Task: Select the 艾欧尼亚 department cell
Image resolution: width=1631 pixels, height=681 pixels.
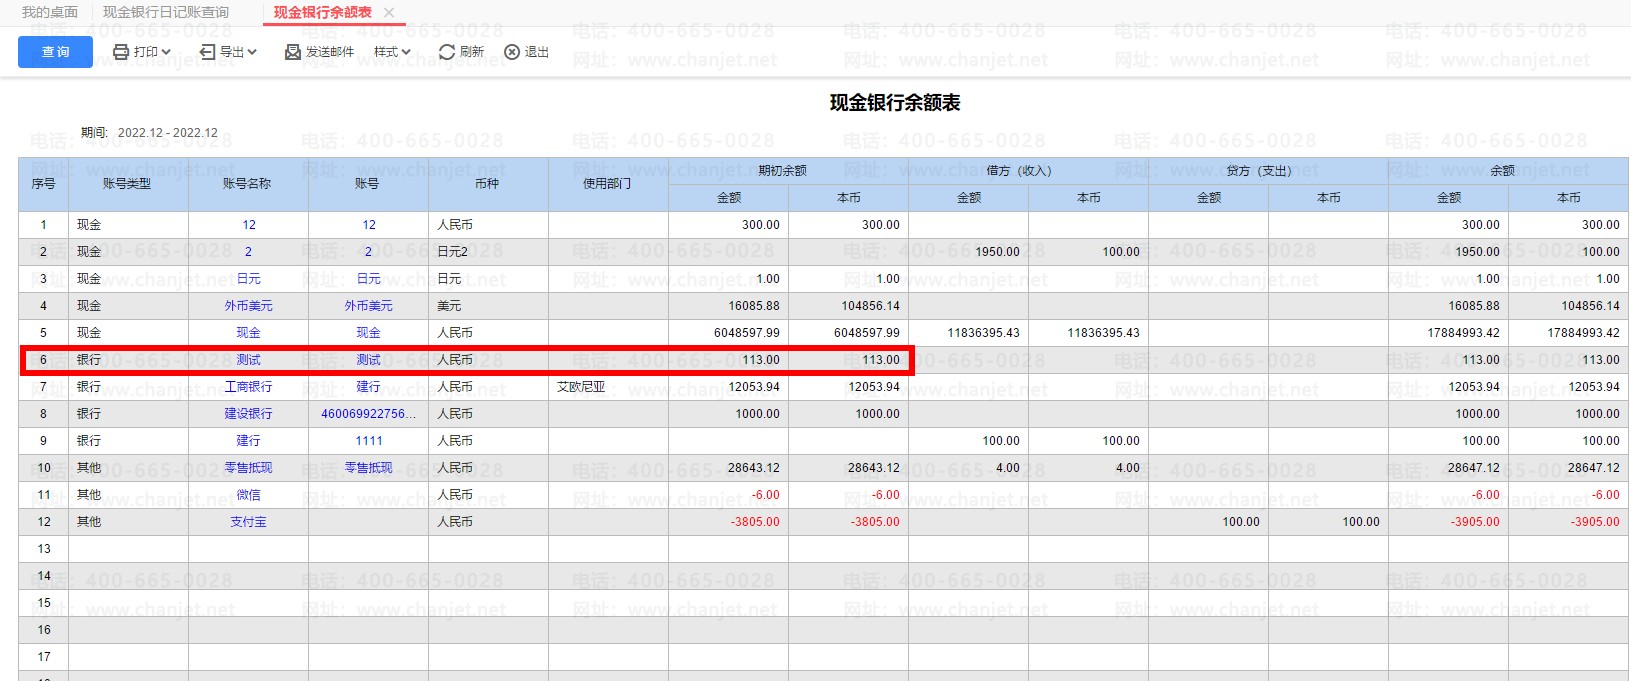Action: [581, 387]
